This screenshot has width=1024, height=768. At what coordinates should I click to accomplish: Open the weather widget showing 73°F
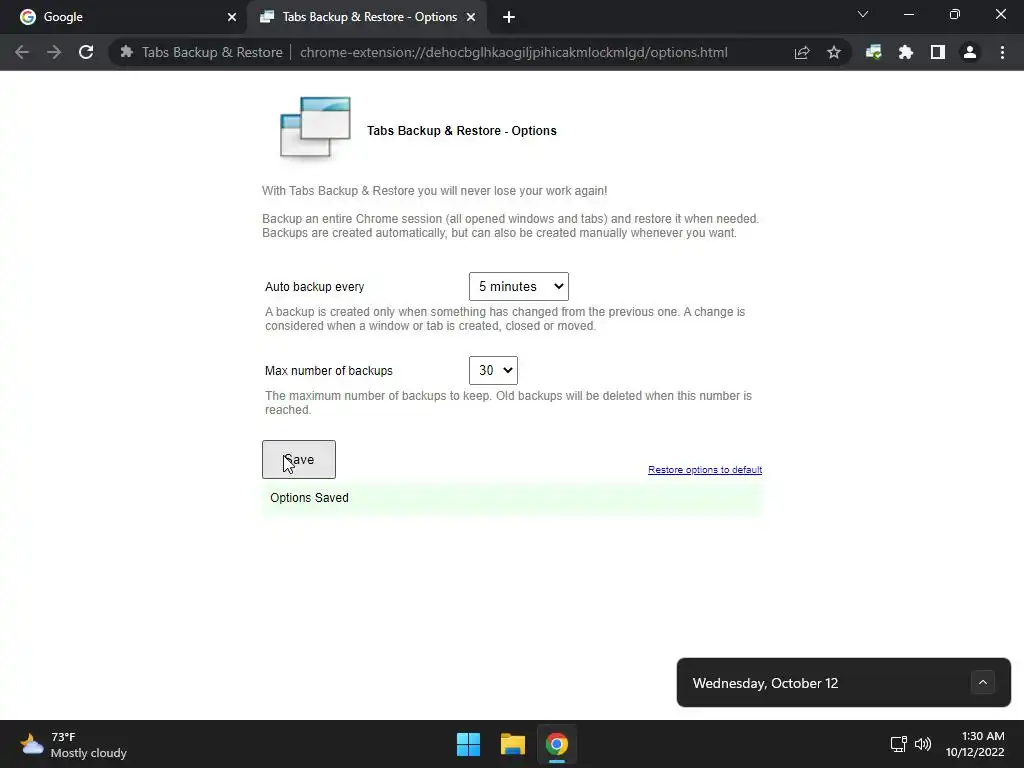tap(73, 744)
